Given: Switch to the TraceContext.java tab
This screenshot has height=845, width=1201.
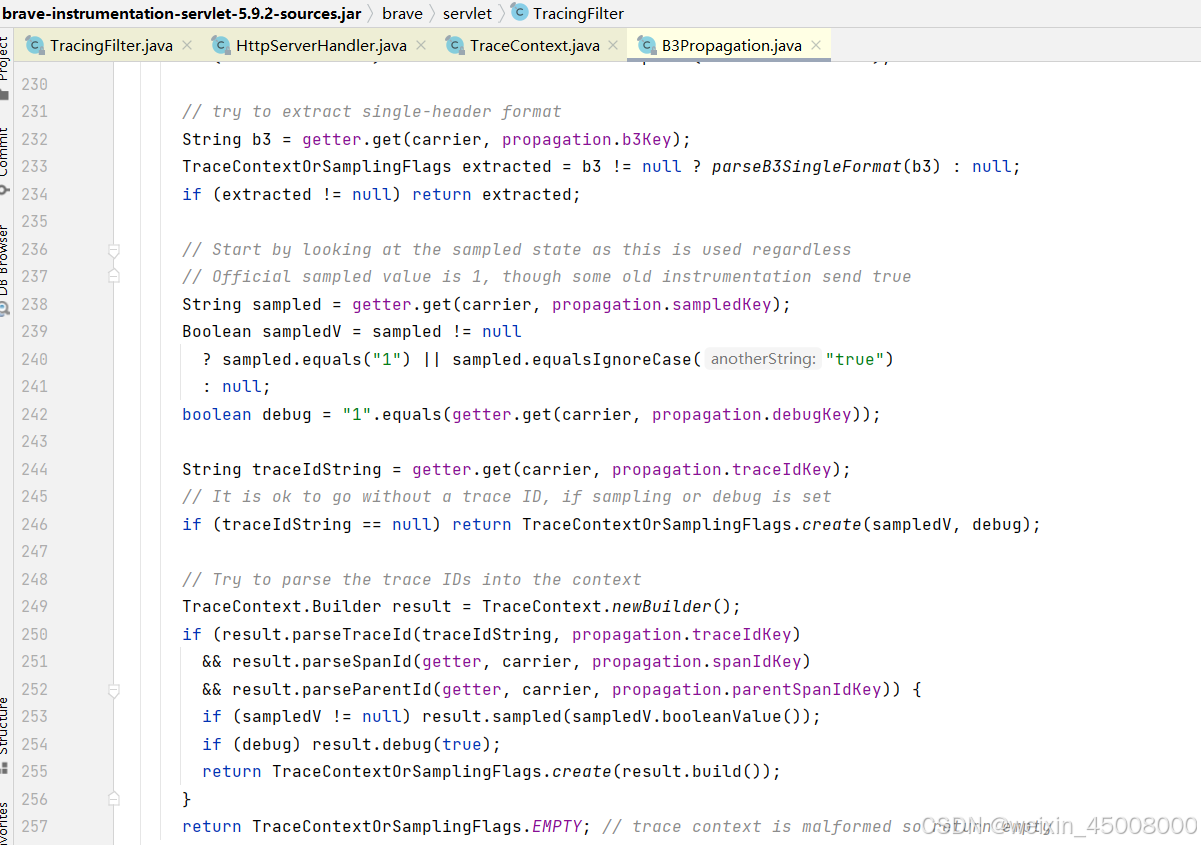Looking at the screenshot, I should (x=535, y=45).
